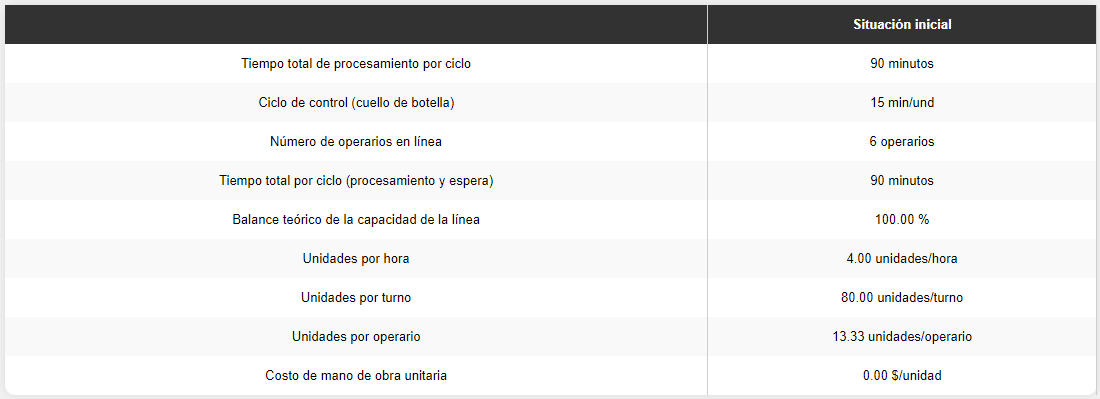Viewport: 1100px width, 399px height.
Task: Select Número de operarios en línea label
Action: point(356,142)
